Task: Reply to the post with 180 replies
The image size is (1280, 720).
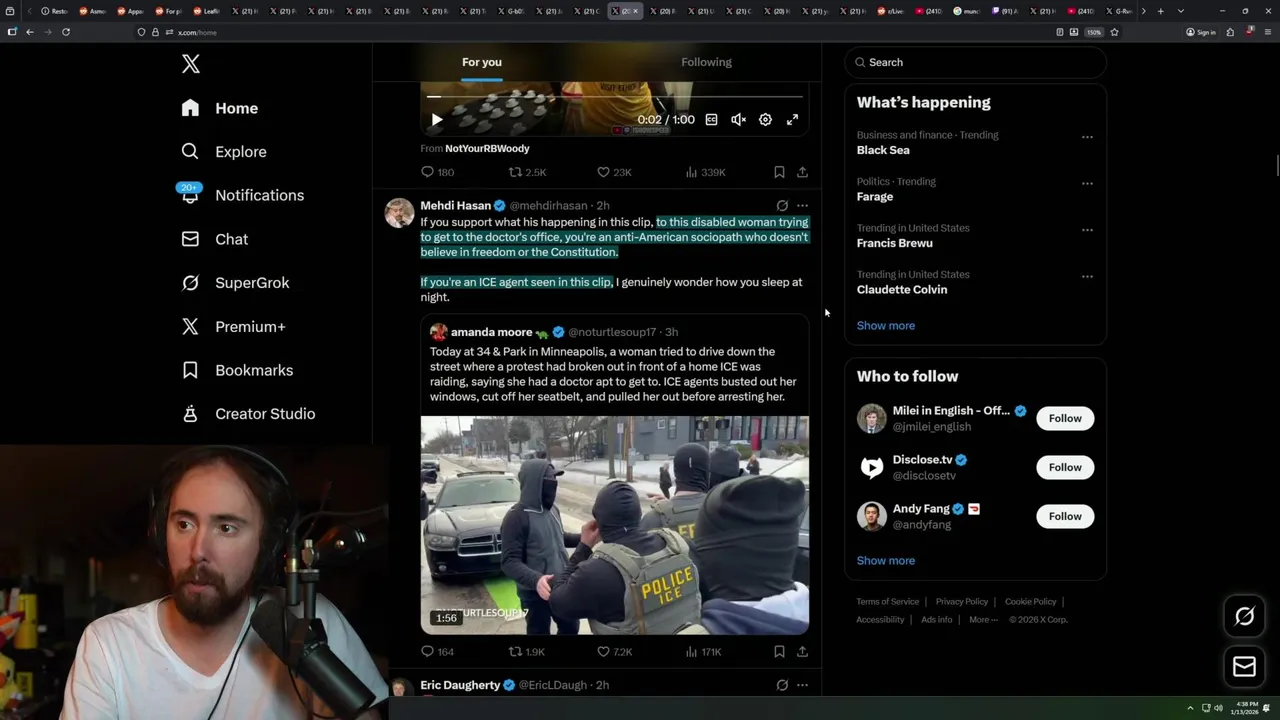Action: [x=437, y=172]
